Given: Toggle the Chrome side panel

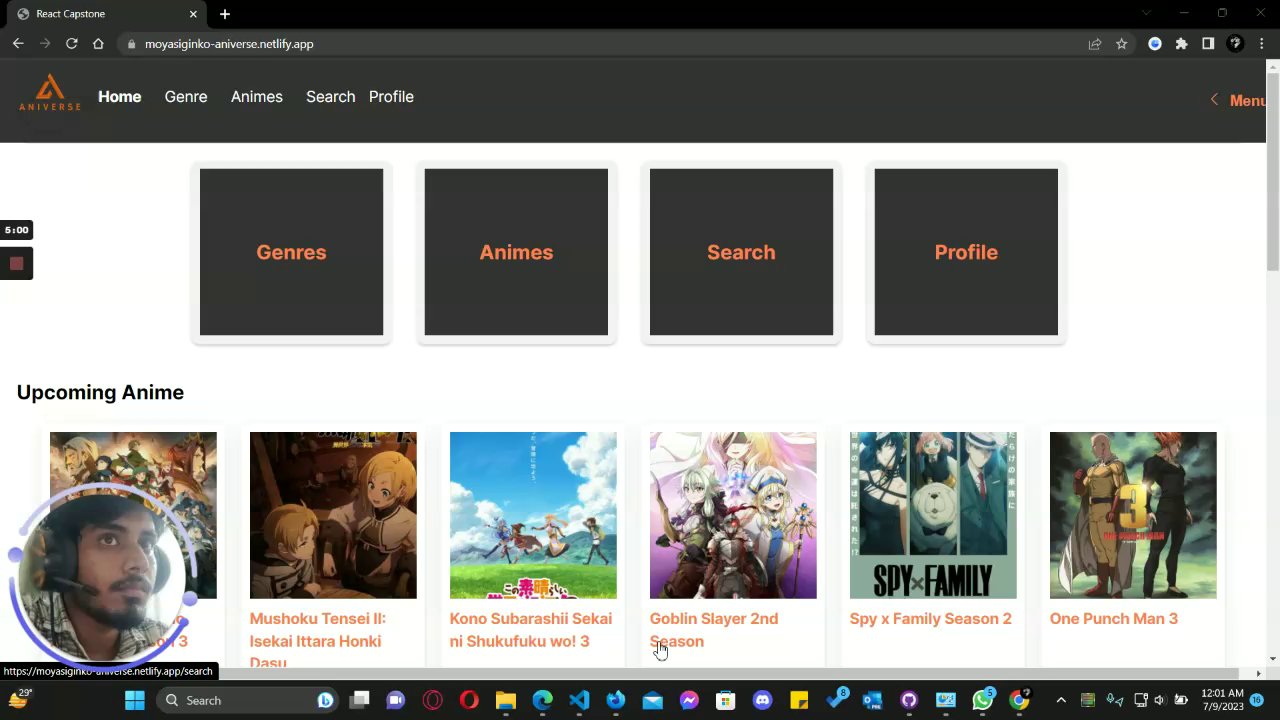Looking at the screenshot, I should pyautogui.click(x=1208, y=44).
